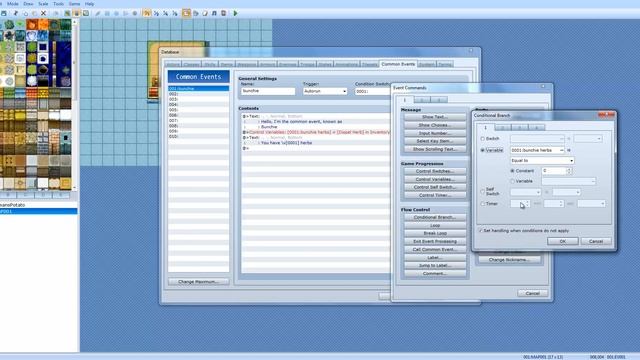Open the Self Switch state dropdown
640x360 pixels.
[567, 192]
